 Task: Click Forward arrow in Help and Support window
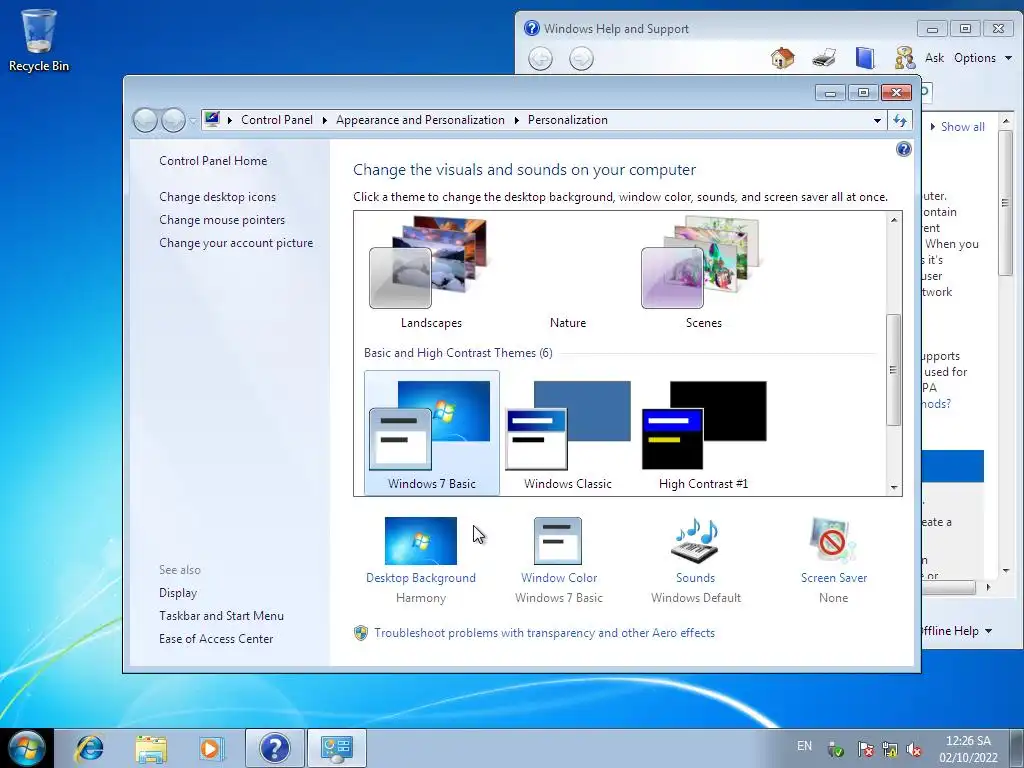581,59
